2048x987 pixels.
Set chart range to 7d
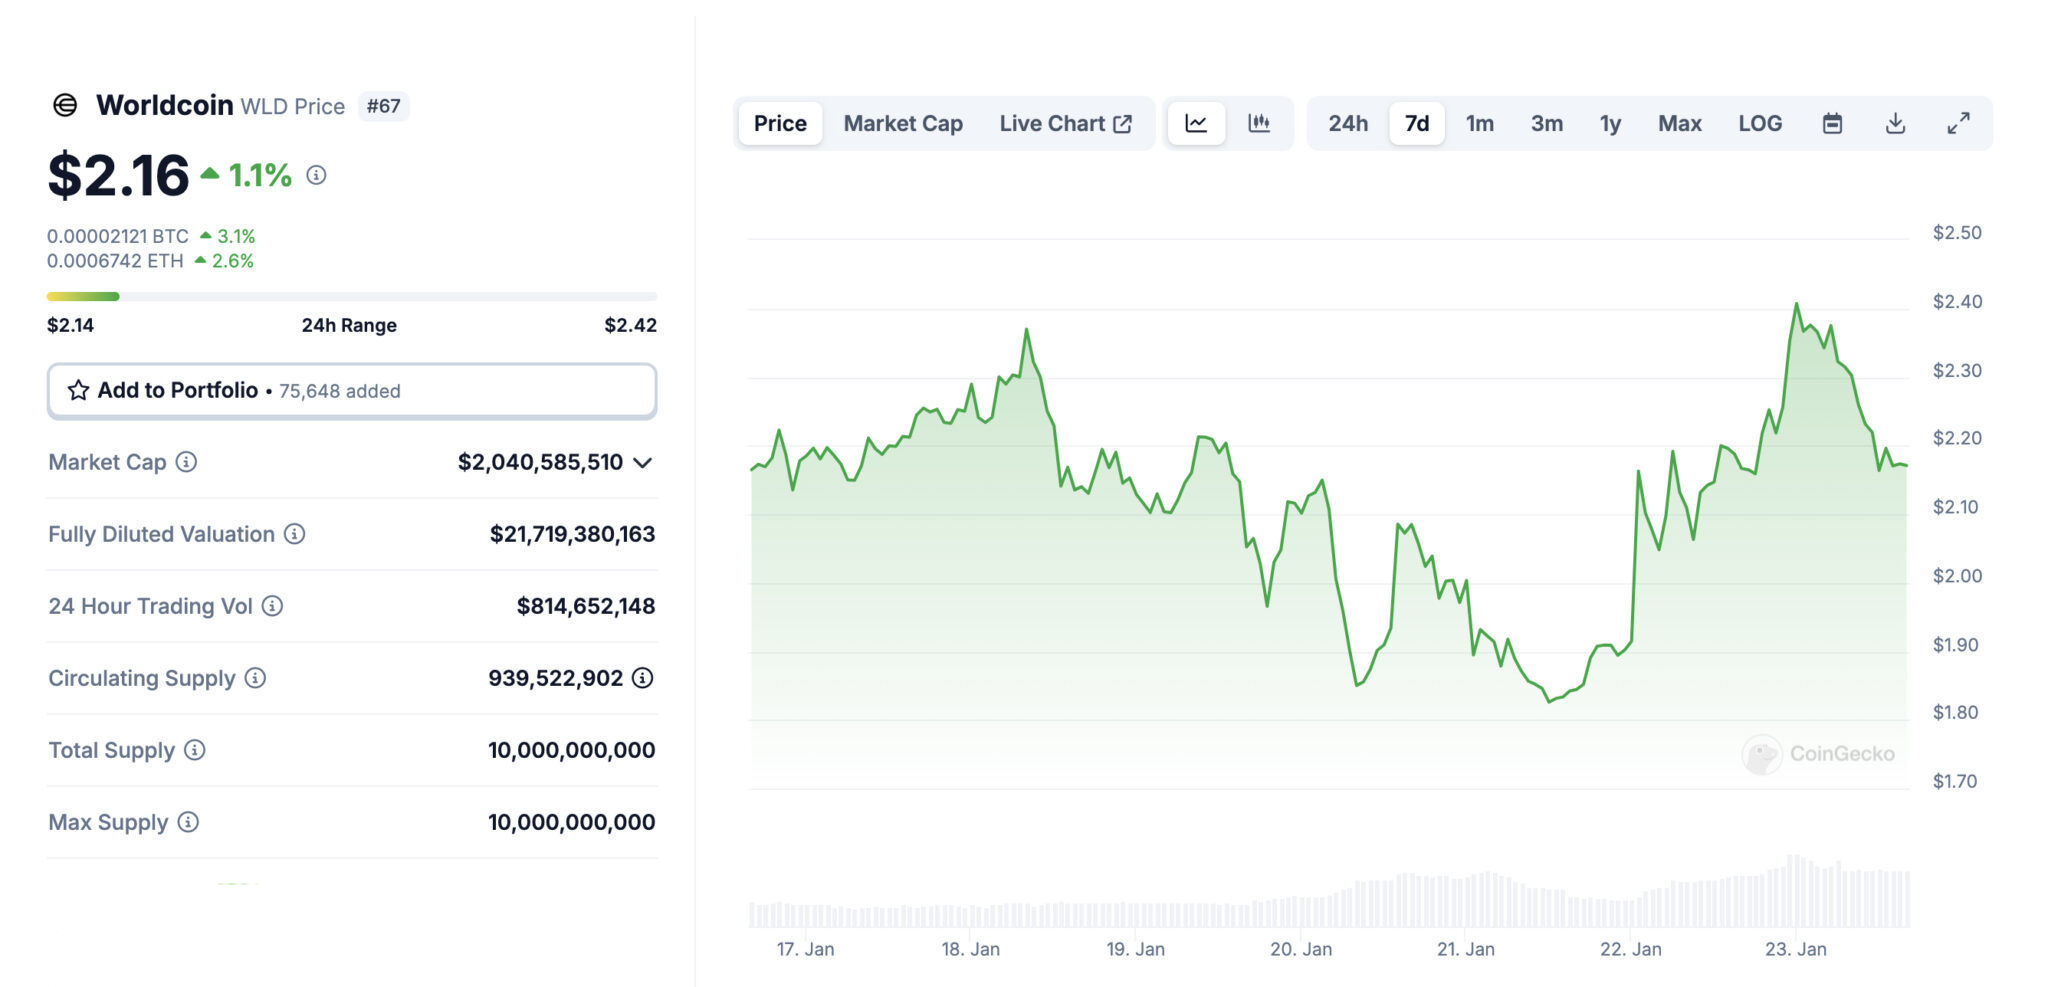1417,124
